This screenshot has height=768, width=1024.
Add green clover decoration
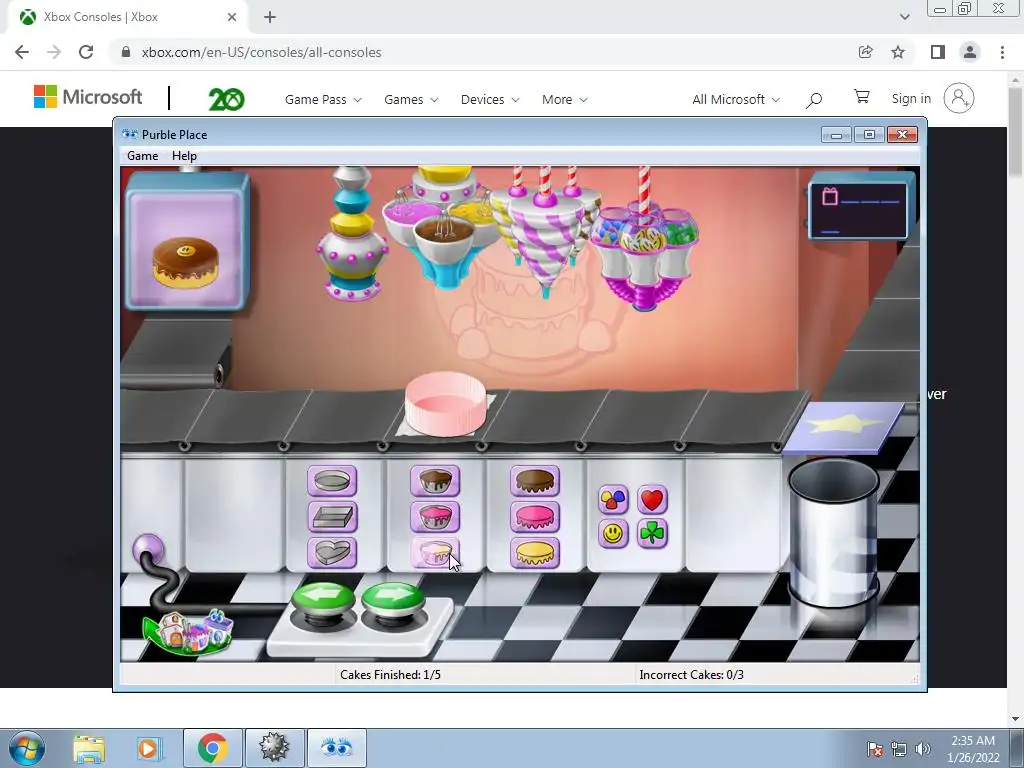(652, 534)
